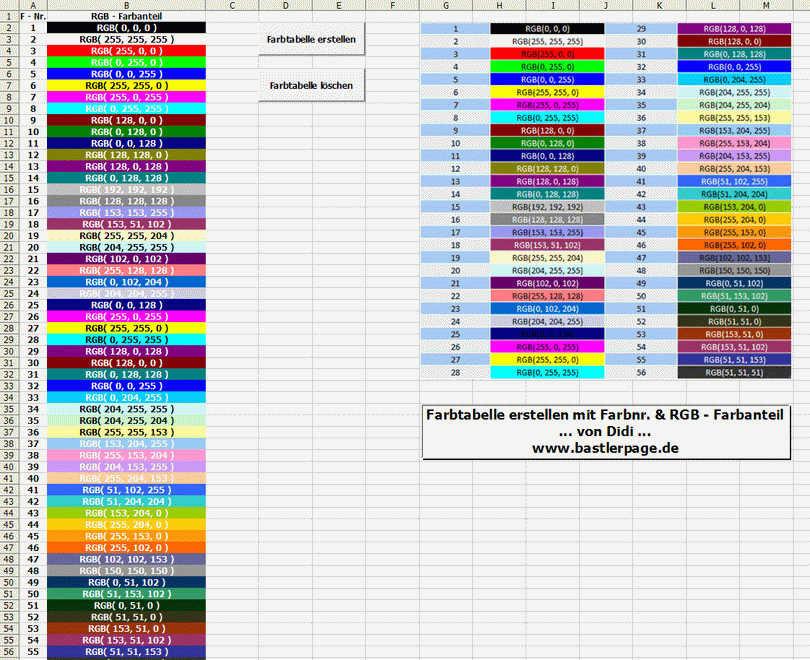
Task: Pick right-table swatch number 21, RGB(102, 0, 102)
Action: (x=548, y=284)
